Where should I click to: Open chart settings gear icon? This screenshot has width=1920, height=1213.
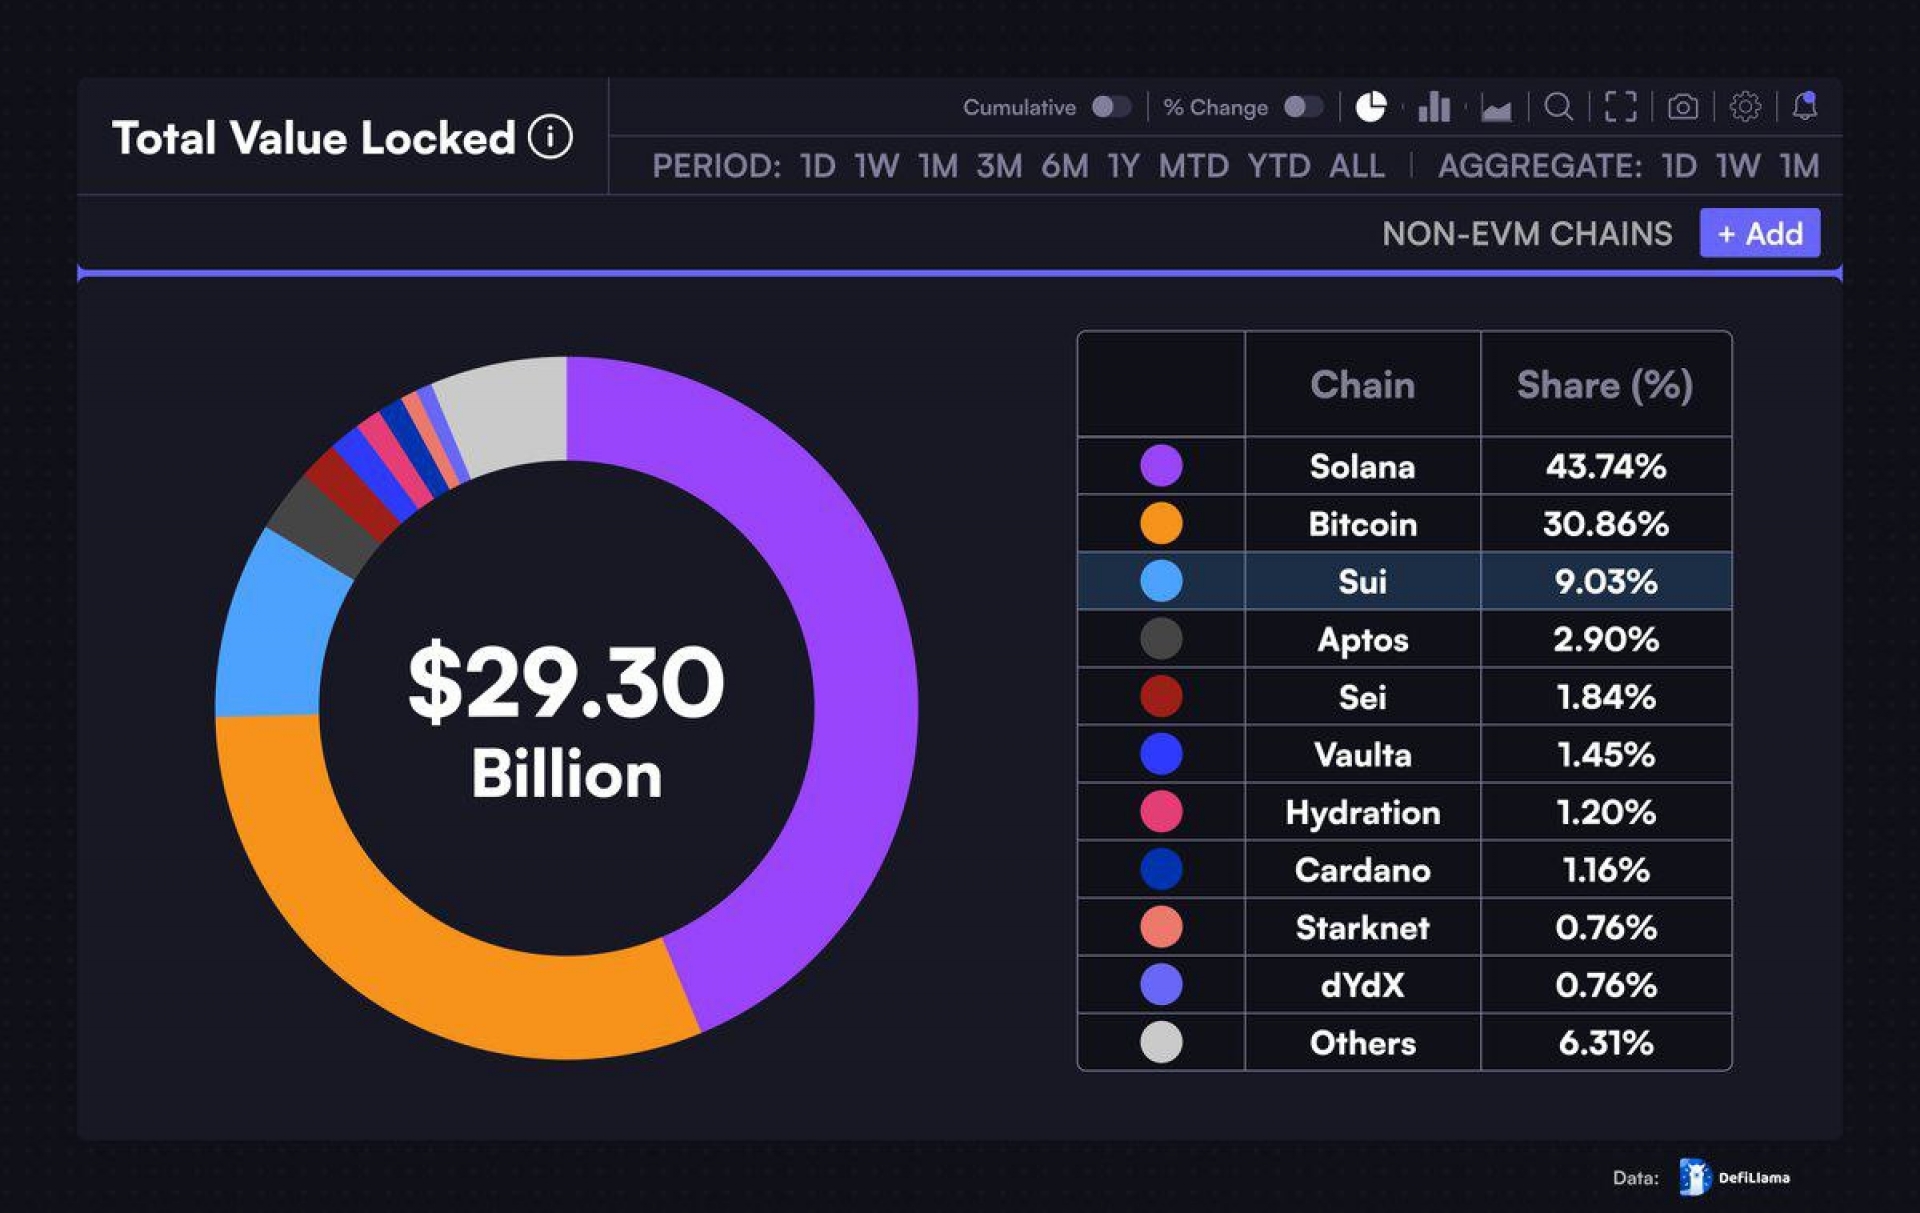coord(1745,107)
